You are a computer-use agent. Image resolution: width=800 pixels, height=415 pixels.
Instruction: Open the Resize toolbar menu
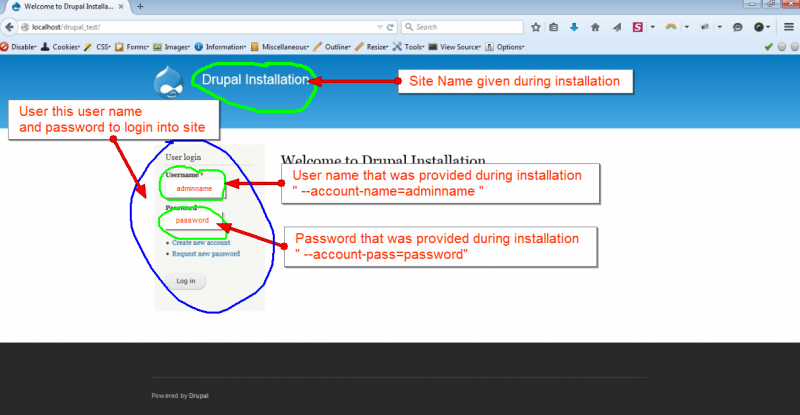371,47
